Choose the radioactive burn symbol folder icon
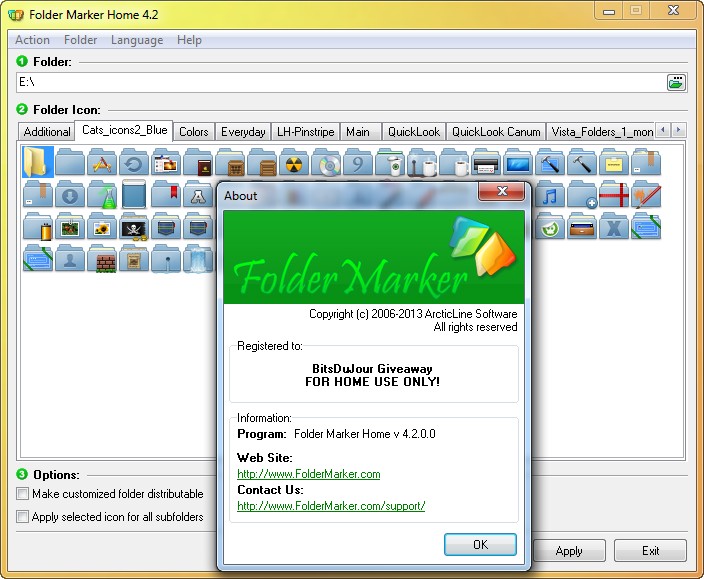Screen dimensions: 704x579 pyautogui.click(x=294, y=162)
